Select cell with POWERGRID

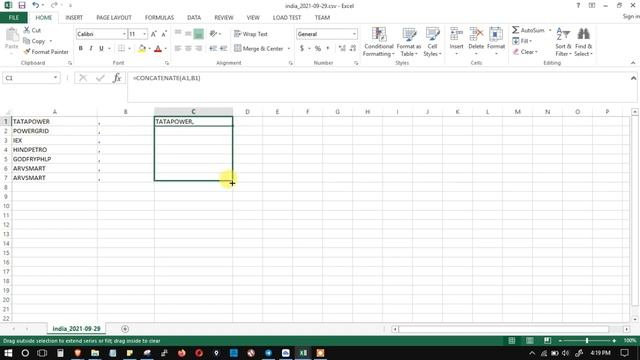pyautogui.click(x=54, y=131)
